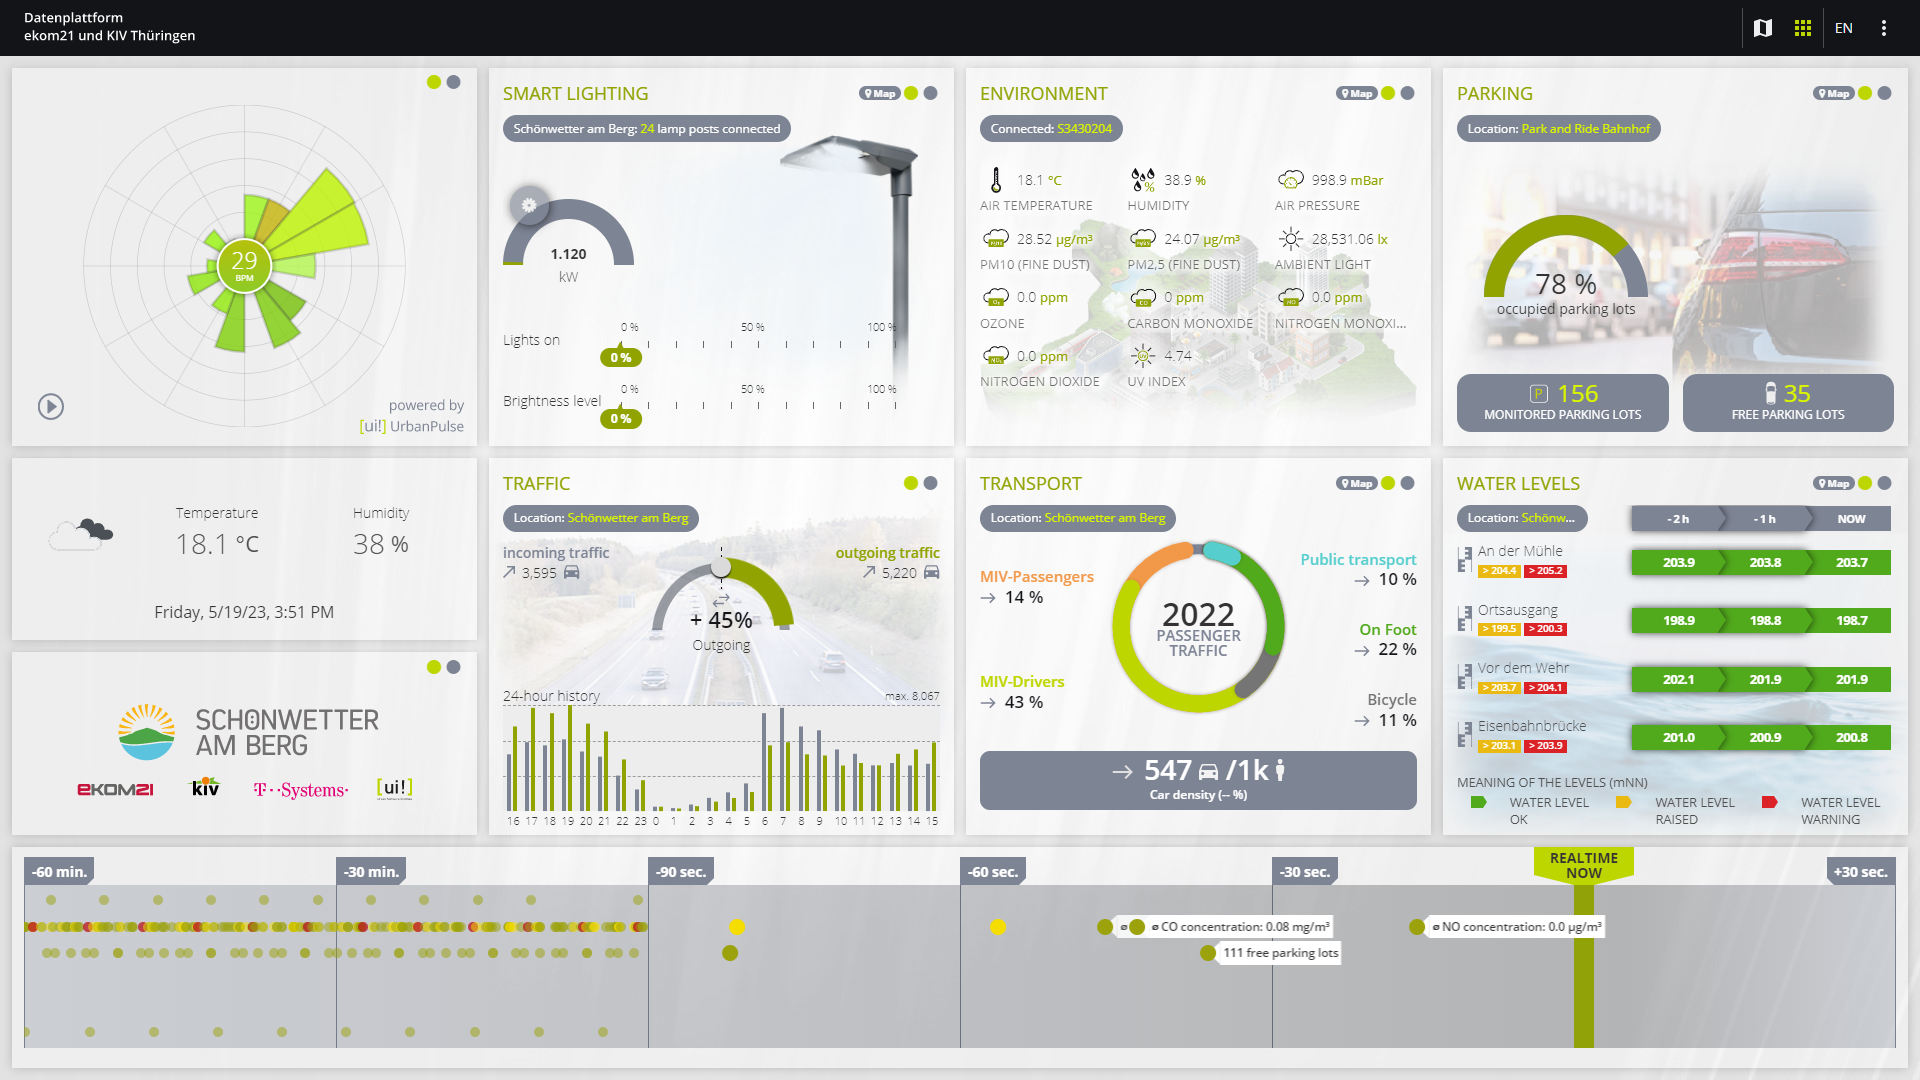Viewport: 1920px width, 1080px height.
Task: Open Map badge in Environment panel
Action: [x=1356, y=93]
